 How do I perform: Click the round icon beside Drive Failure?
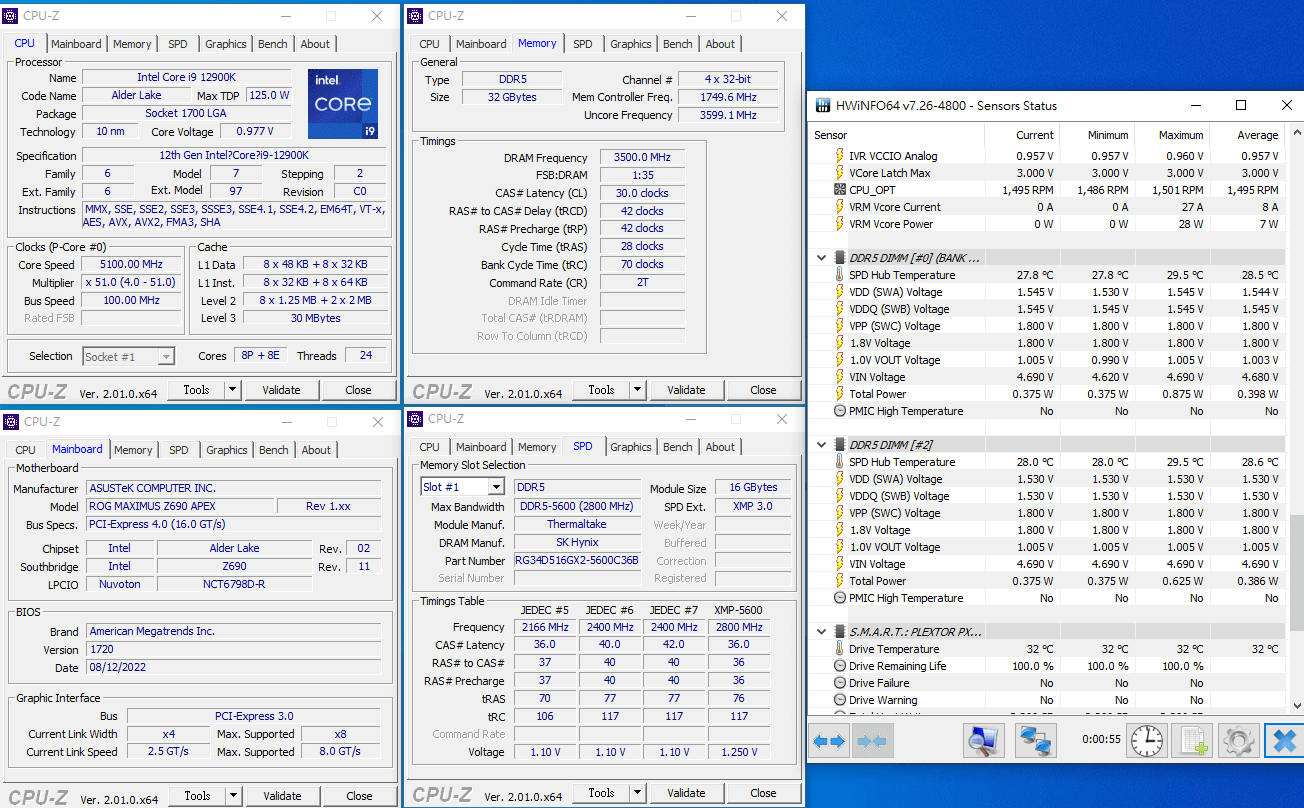840,683
